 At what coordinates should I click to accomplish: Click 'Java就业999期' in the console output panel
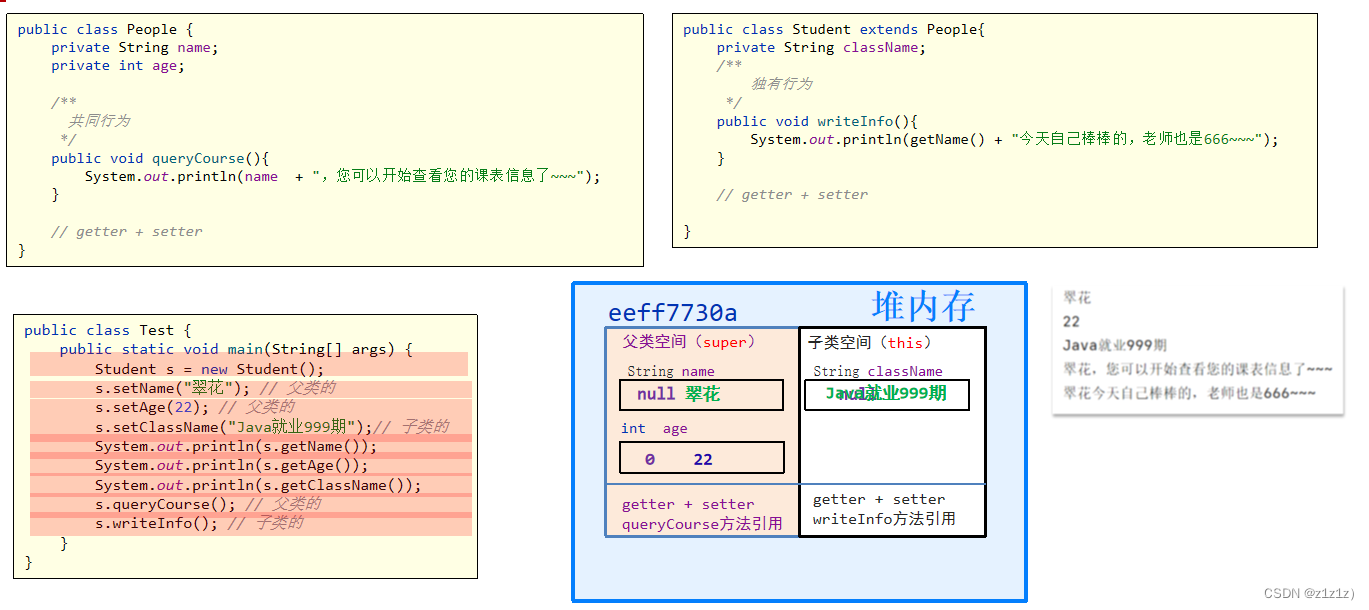pos(1115,345)
